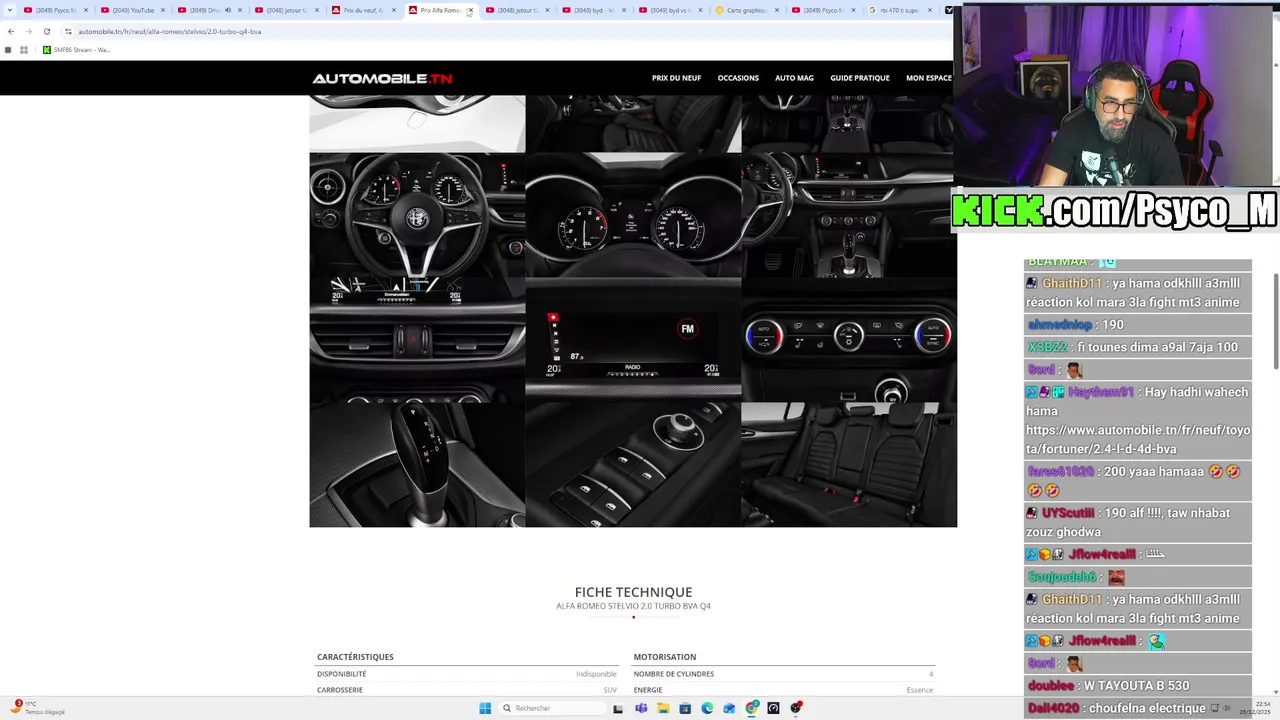Open the PRIX DU NEUF menu

click(676, 78)
